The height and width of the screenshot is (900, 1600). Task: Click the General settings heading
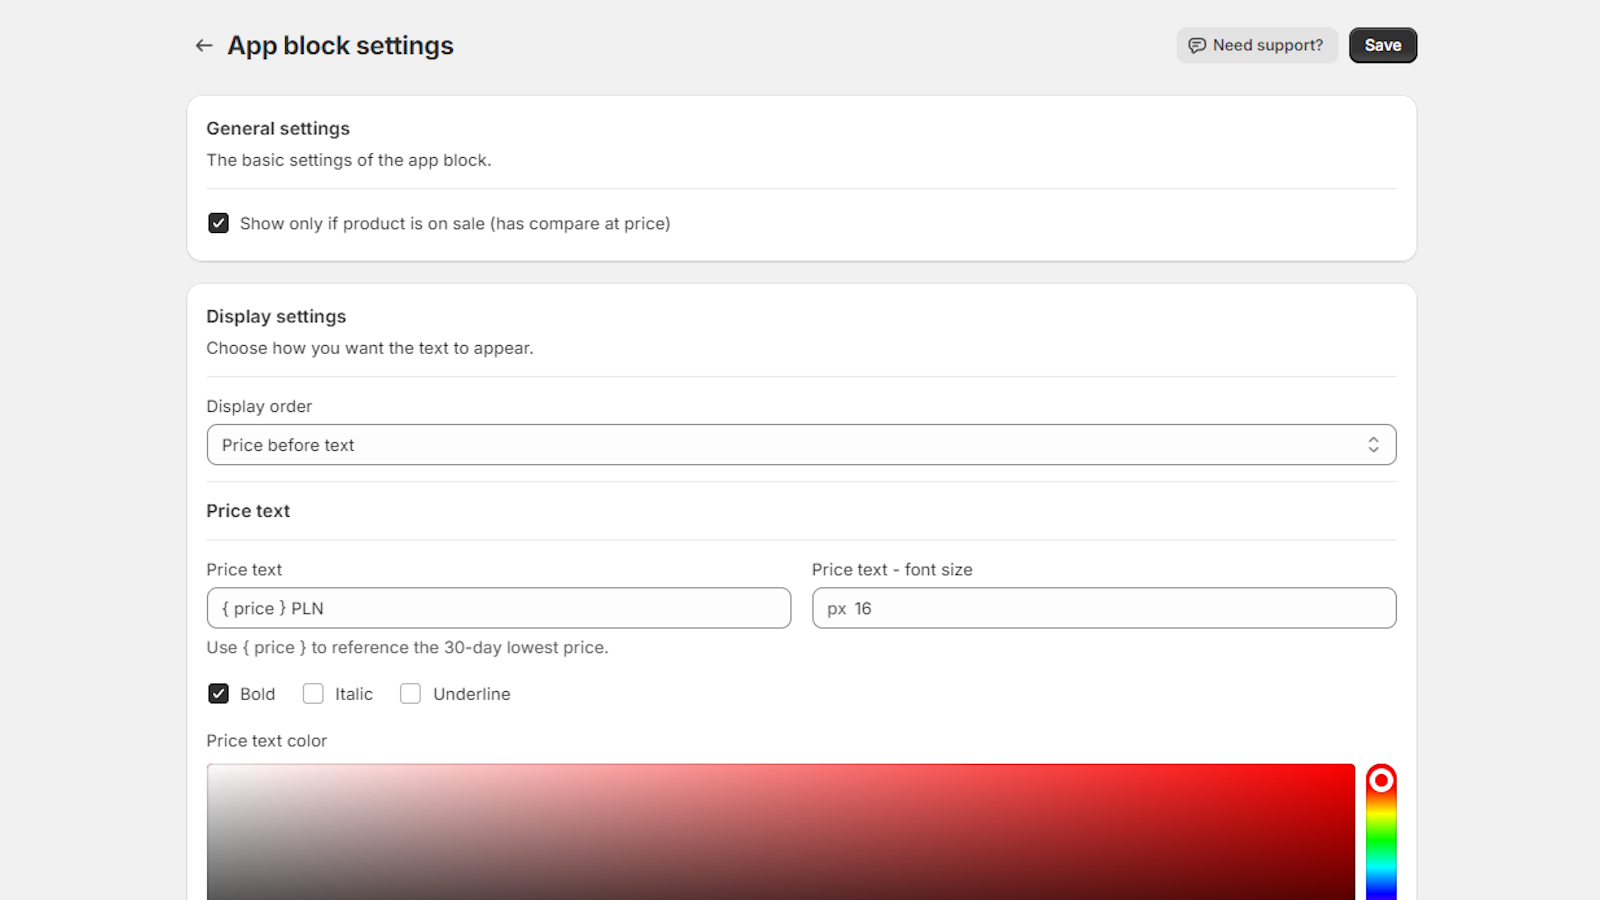point(278,128)
